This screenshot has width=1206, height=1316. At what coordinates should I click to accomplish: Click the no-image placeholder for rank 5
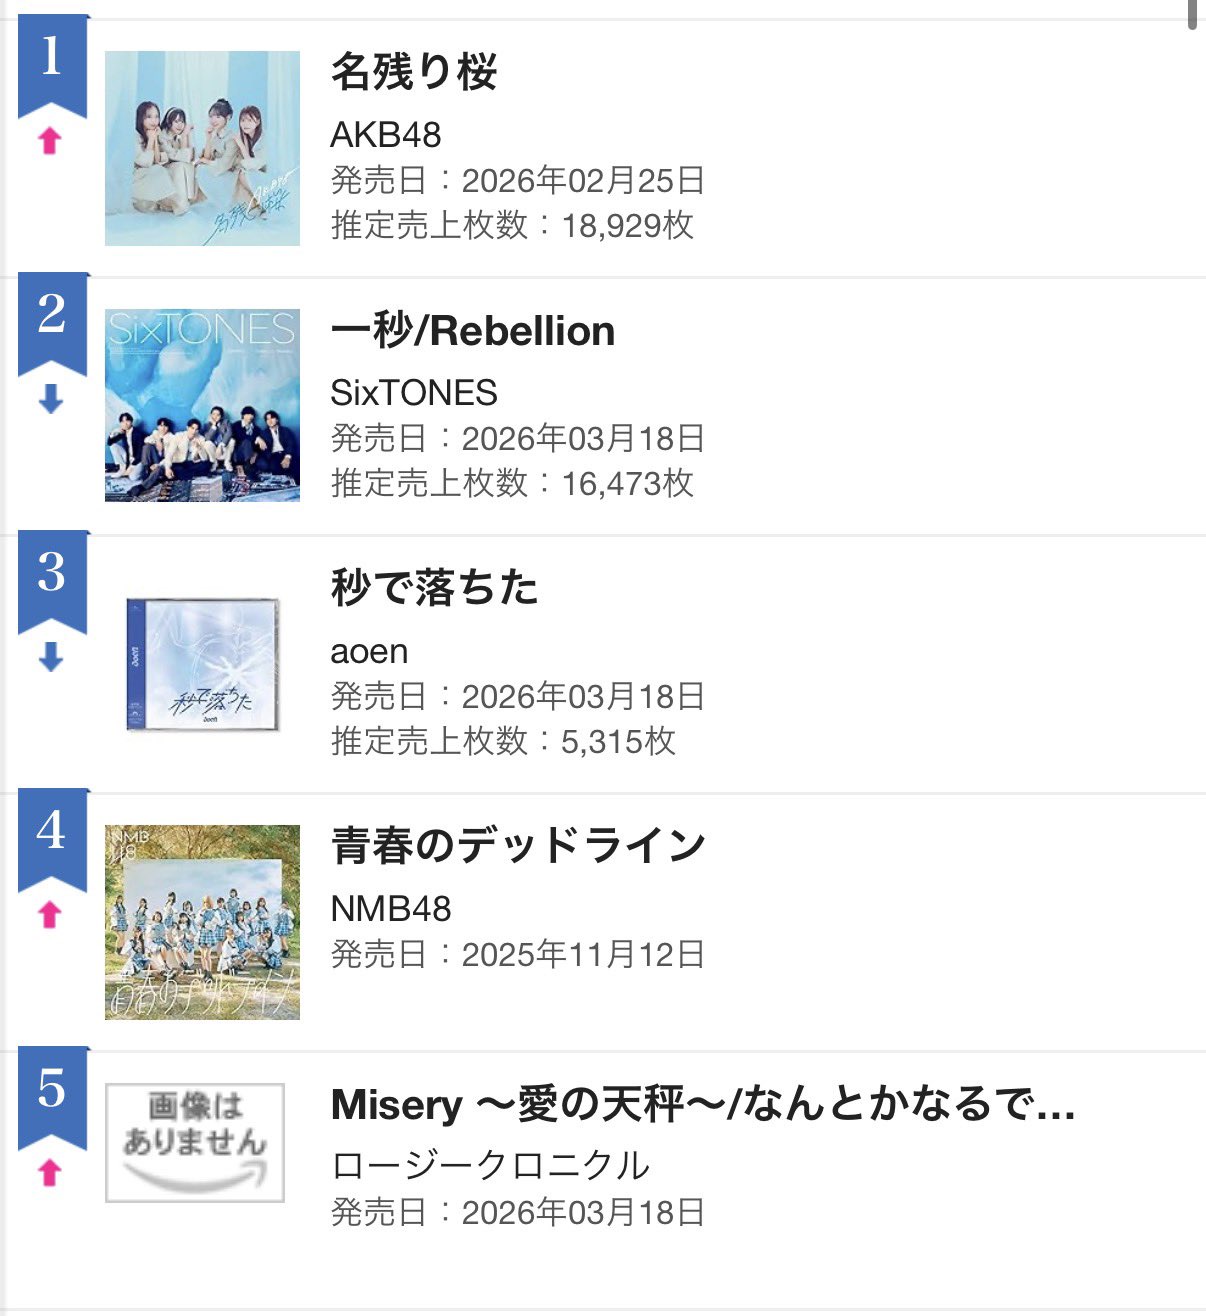tap(195, 1142)
